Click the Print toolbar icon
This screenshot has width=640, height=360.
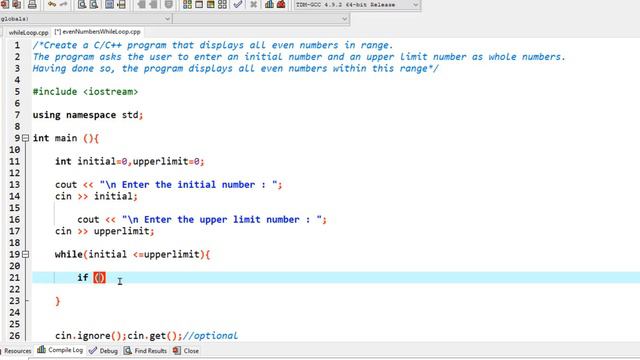(x=32, y=4)
